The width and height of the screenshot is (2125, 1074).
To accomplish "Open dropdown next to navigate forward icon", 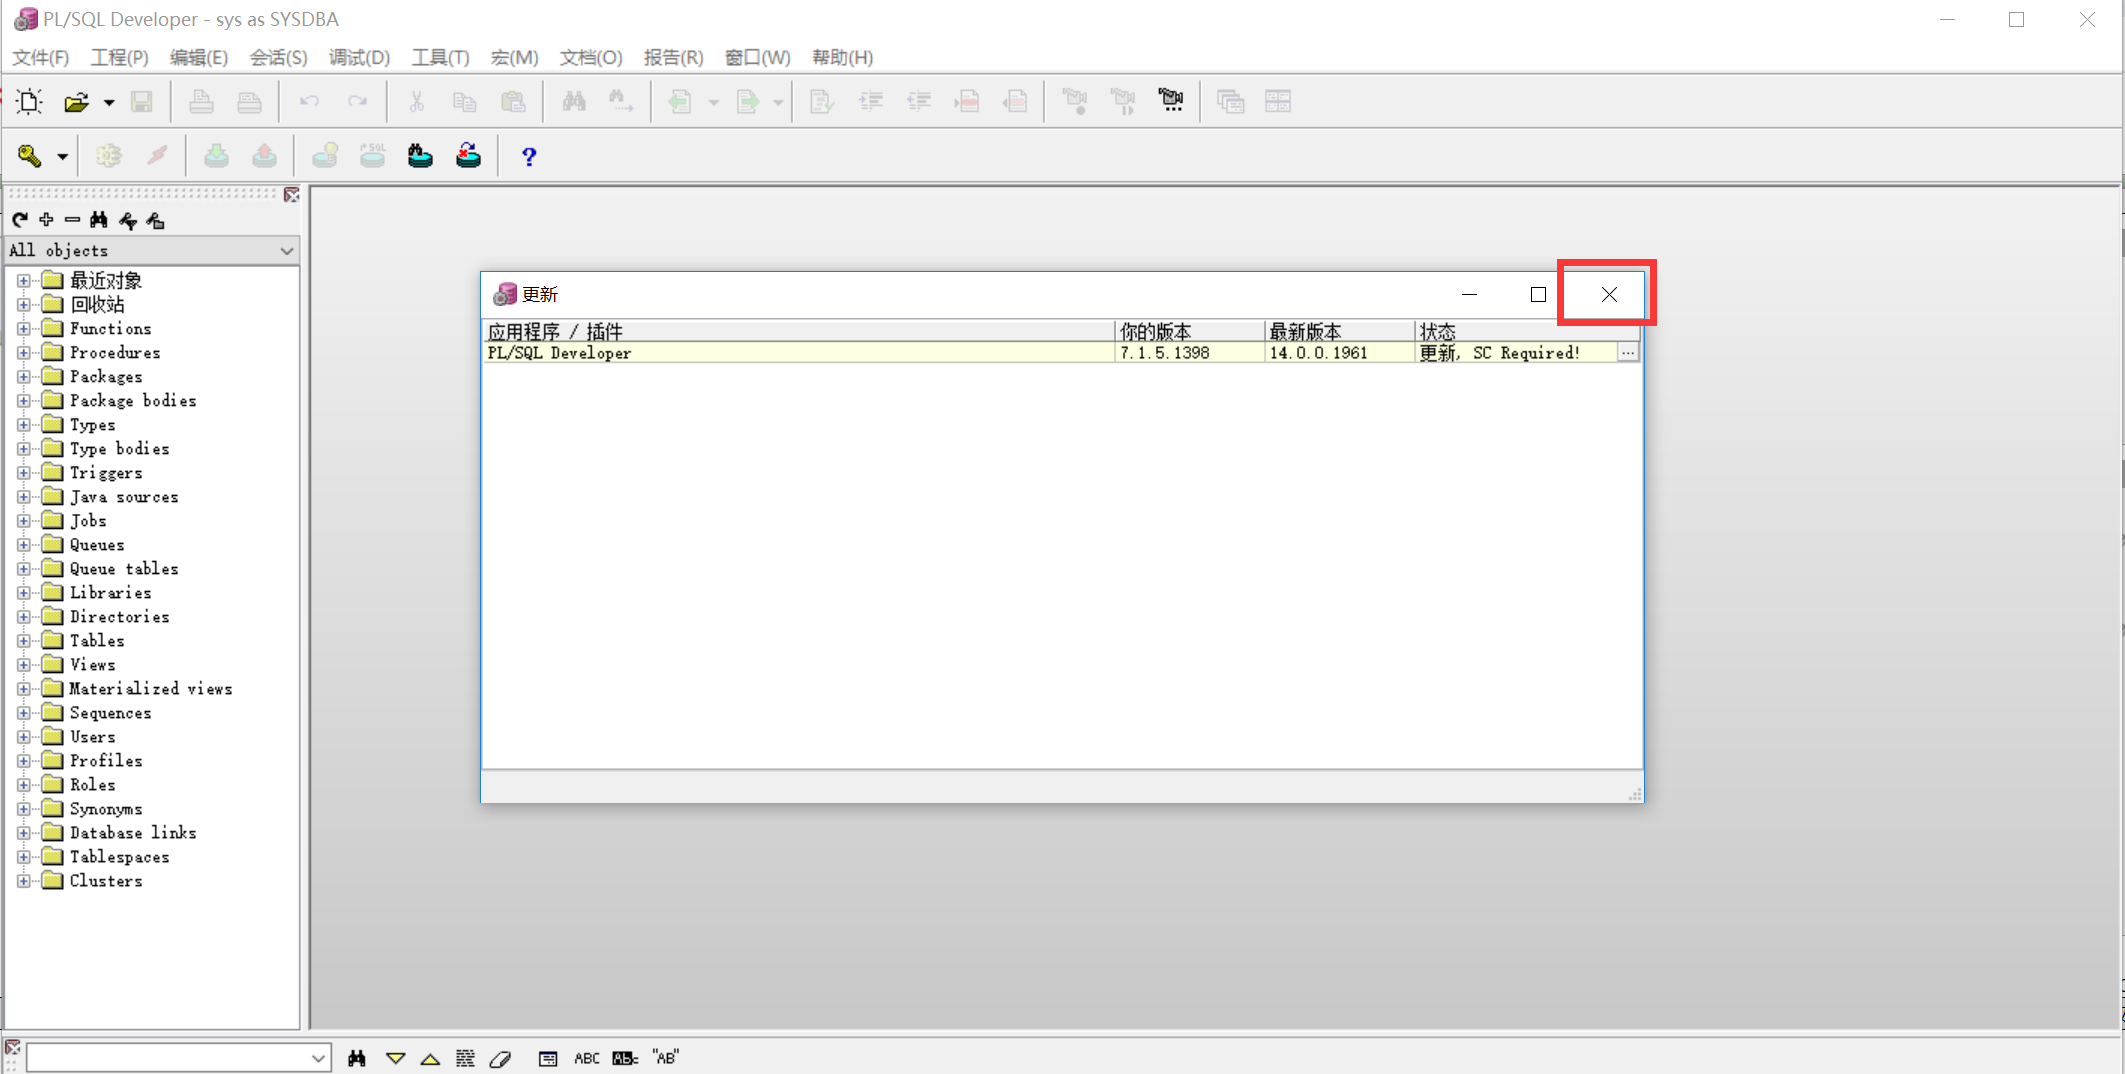I will (x=778, y=102).
